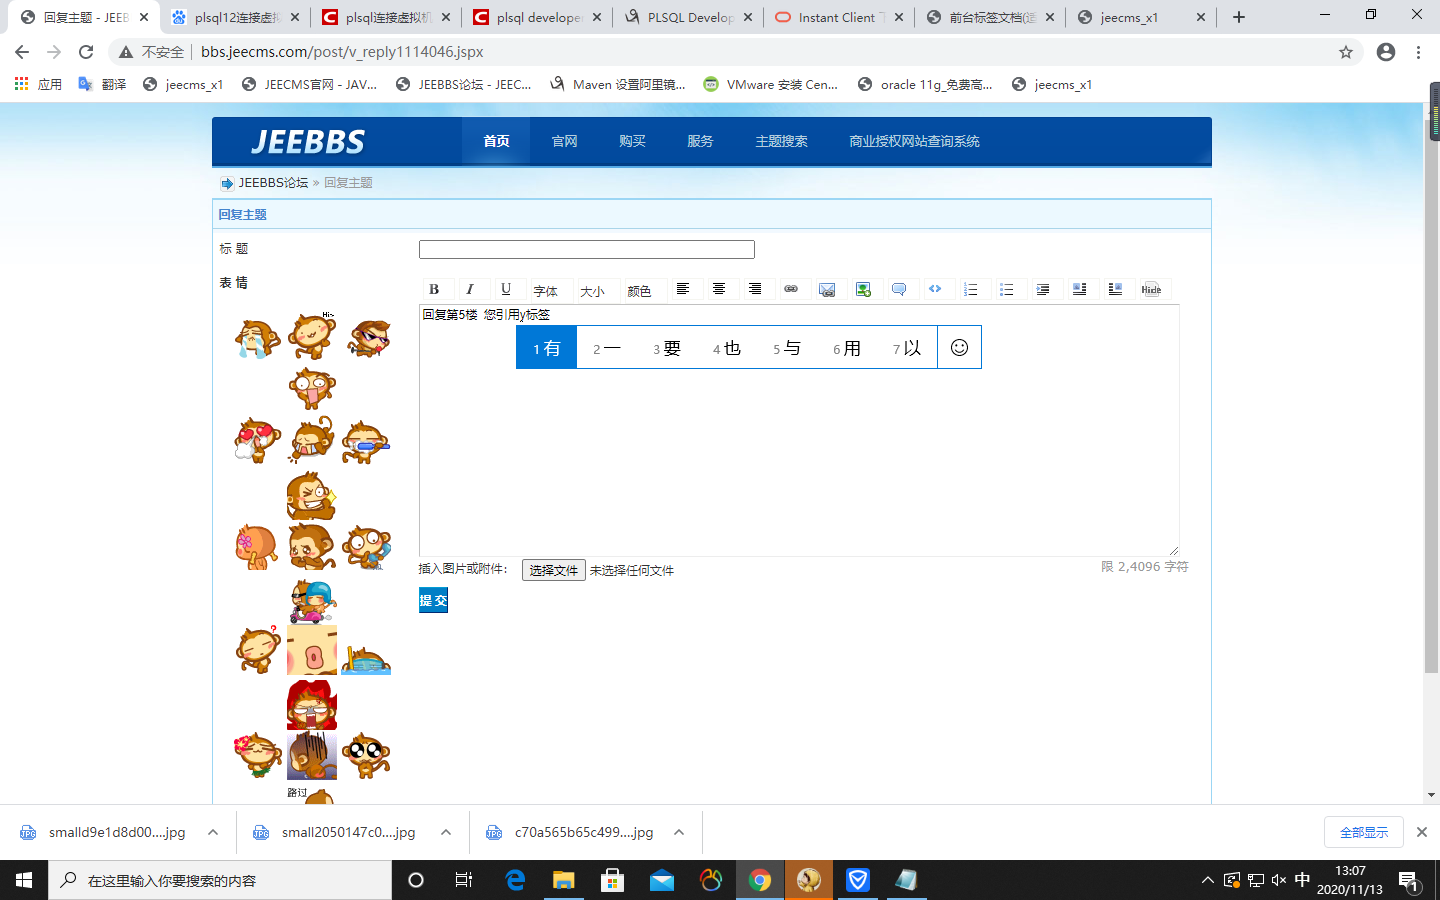Open the 大小 font size dropdown
Viewport: 1440px width, 900px height.
(593, 290)
